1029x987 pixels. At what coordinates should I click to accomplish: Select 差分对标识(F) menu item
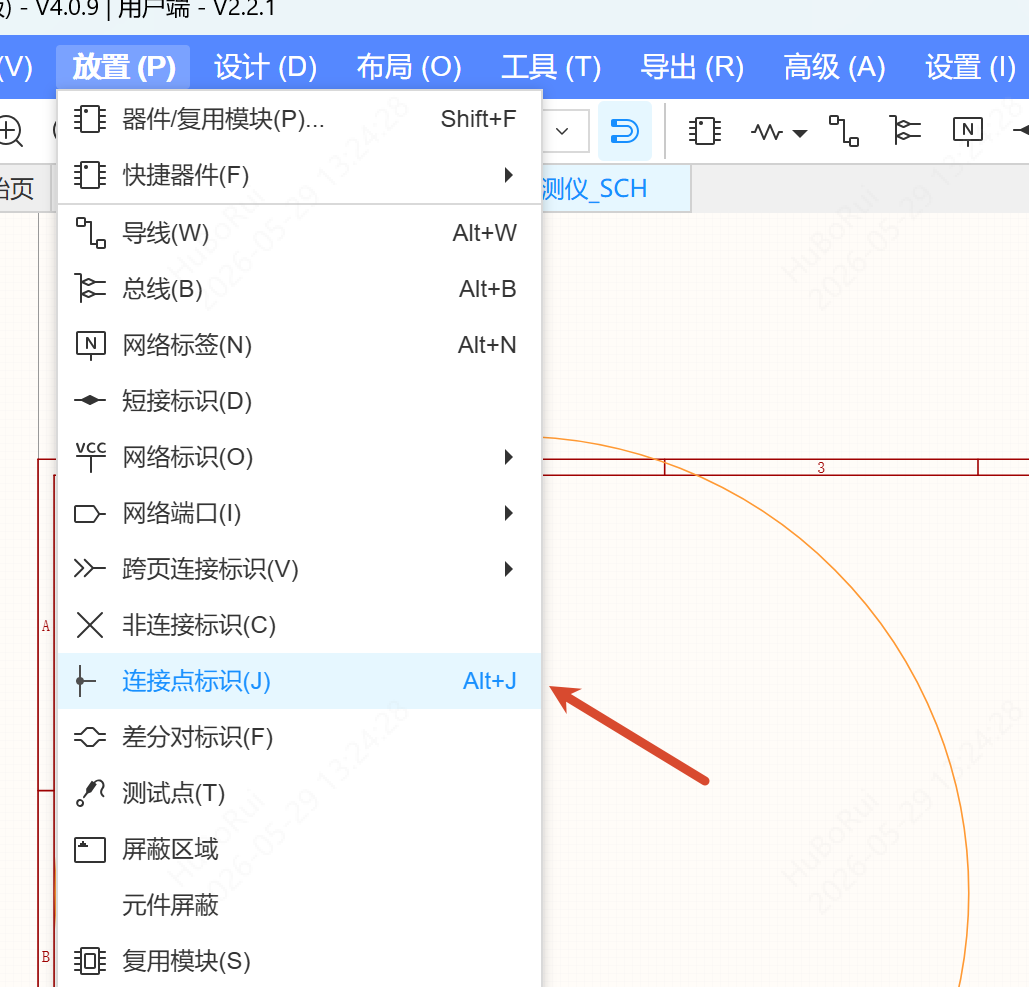(299, 737)
